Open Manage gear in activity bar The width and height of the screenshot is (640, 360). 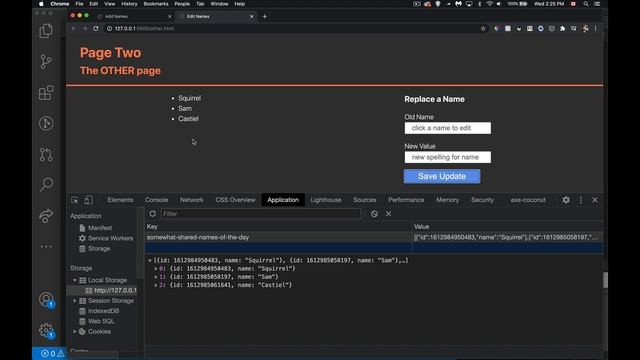point(46,331)
